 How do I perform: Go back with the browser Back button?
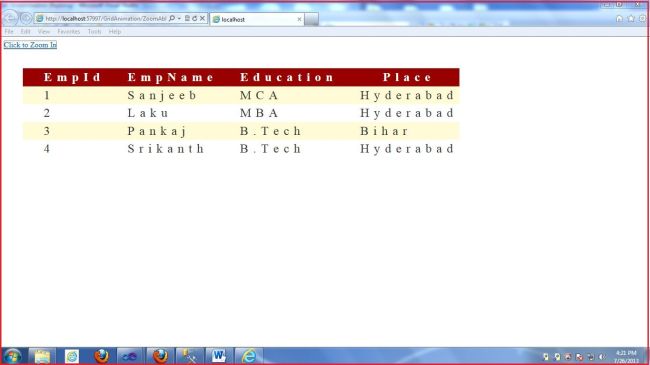10,18
